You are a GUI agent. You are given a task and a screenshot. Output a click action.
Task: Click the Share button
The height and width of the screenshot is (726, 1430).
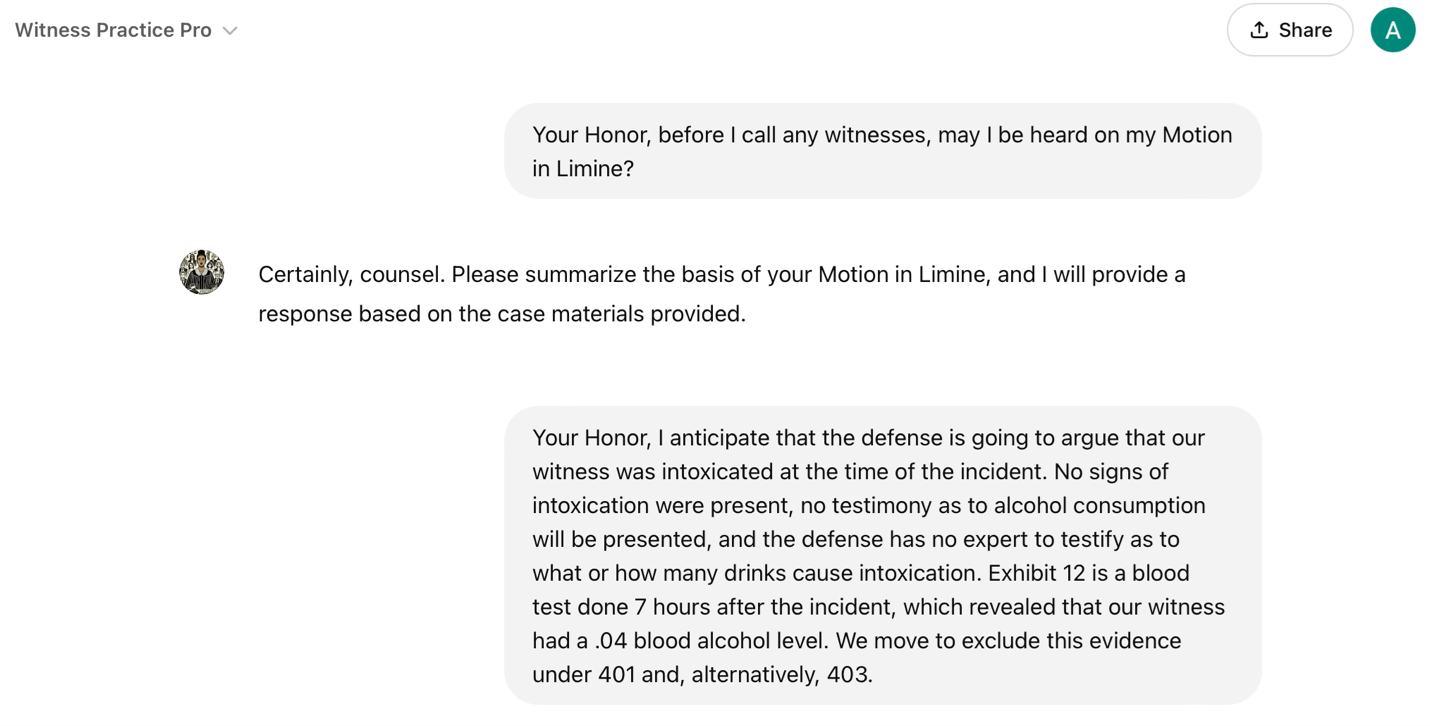pyautogui.click(x=1290, y=30)
